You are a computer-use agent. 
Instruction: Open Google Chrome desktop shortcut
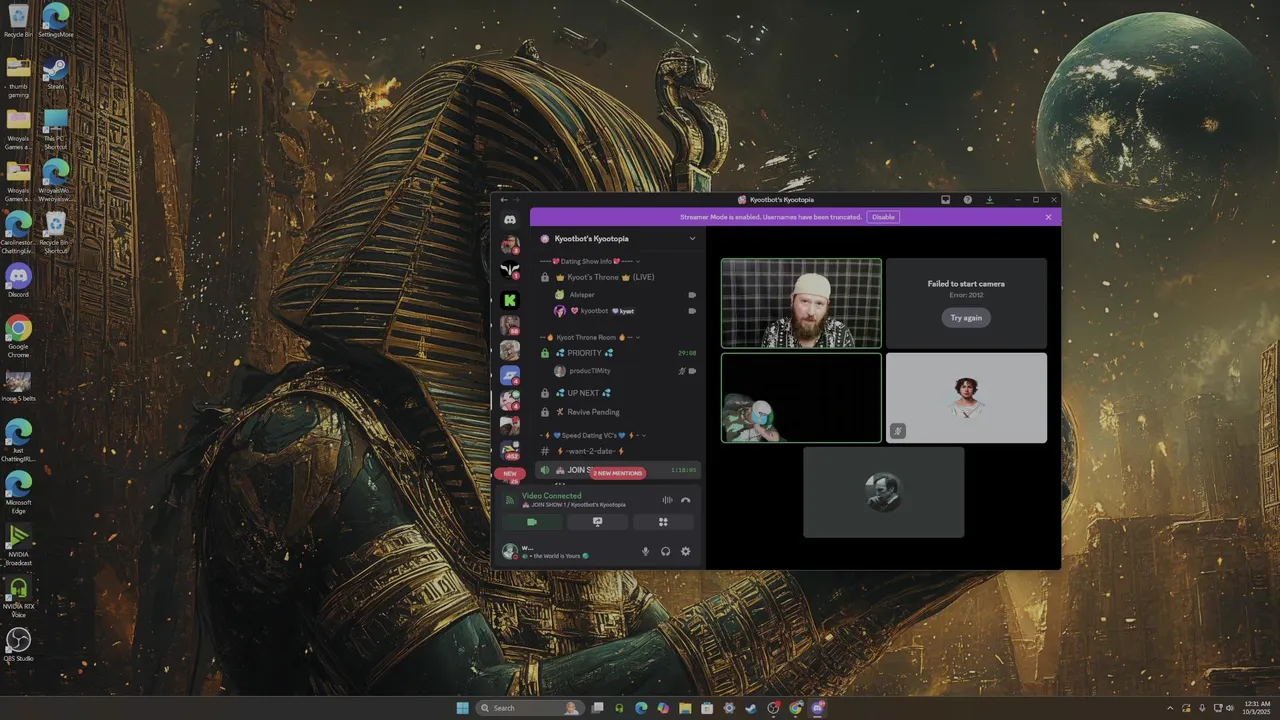pos(18,336)
